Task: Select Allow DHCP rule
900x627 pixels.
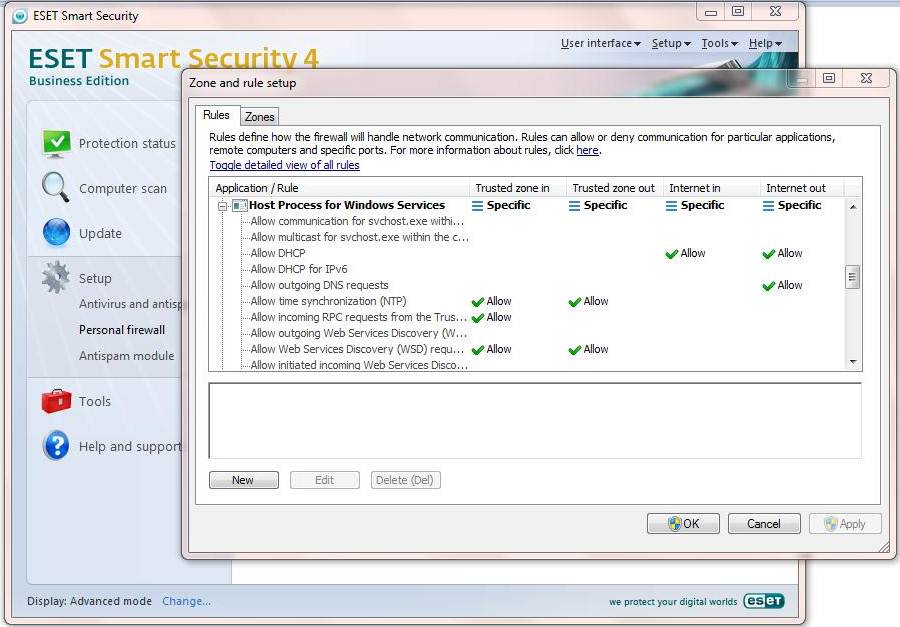Action: tap(278, 253)
